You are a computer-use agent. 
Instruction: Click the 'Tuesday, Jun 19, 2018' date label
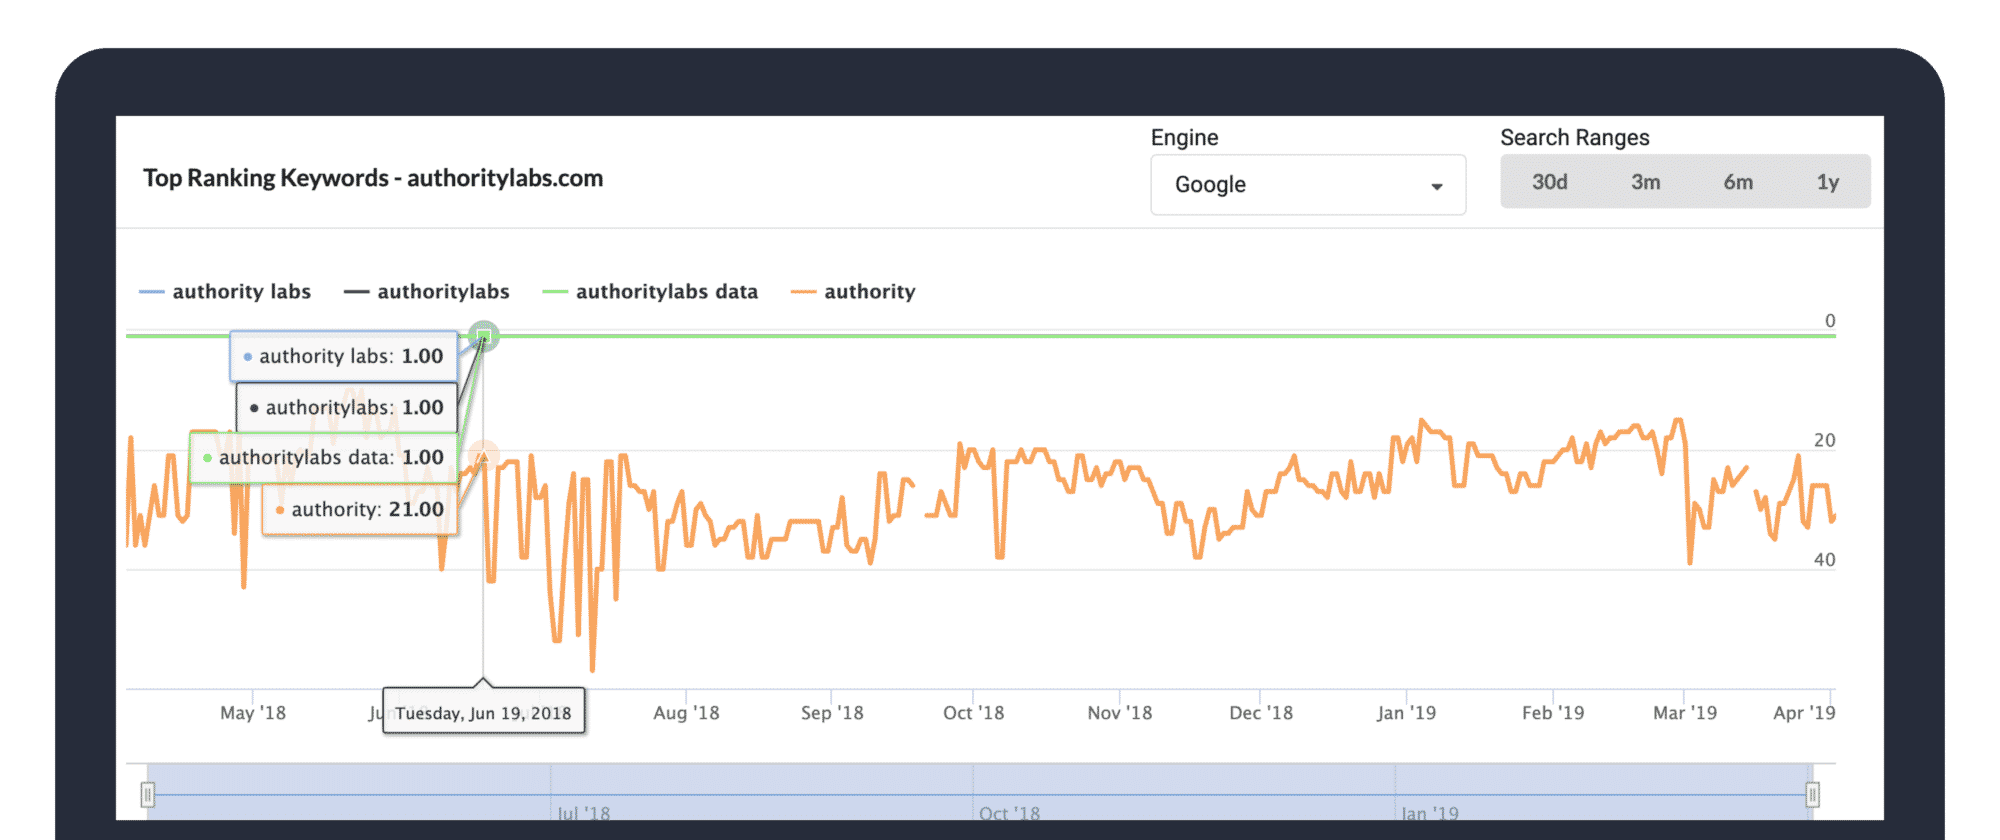click(x=484, y=713)
